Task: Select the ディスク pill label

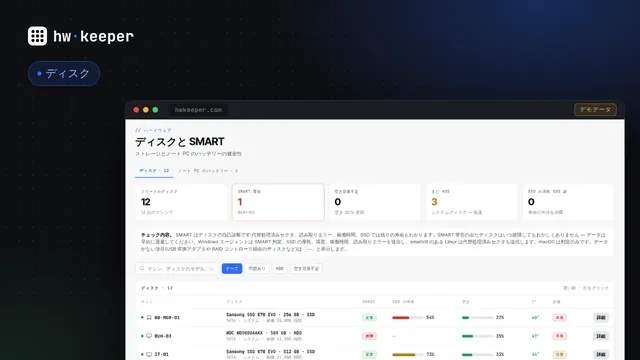Action: (x=64, y=73)
